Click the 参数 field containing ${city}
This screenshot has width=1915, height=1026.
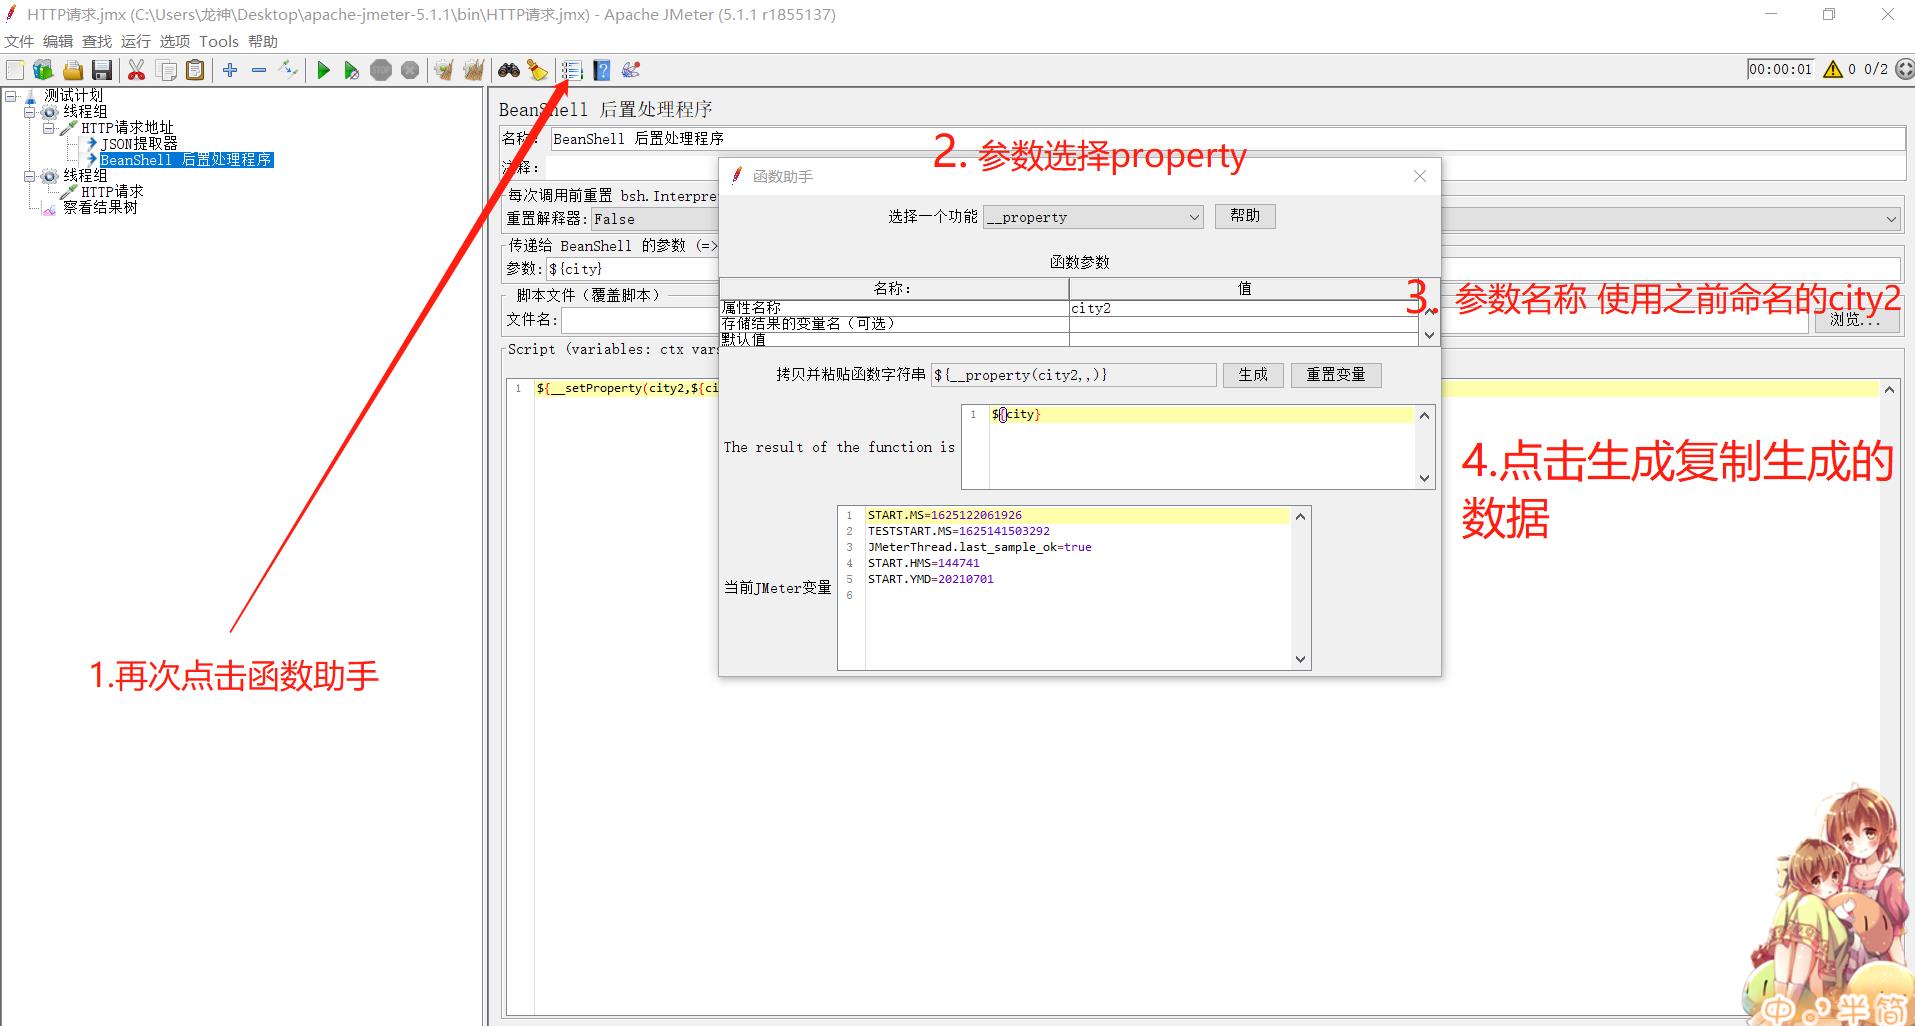click(x=632, y=269)
